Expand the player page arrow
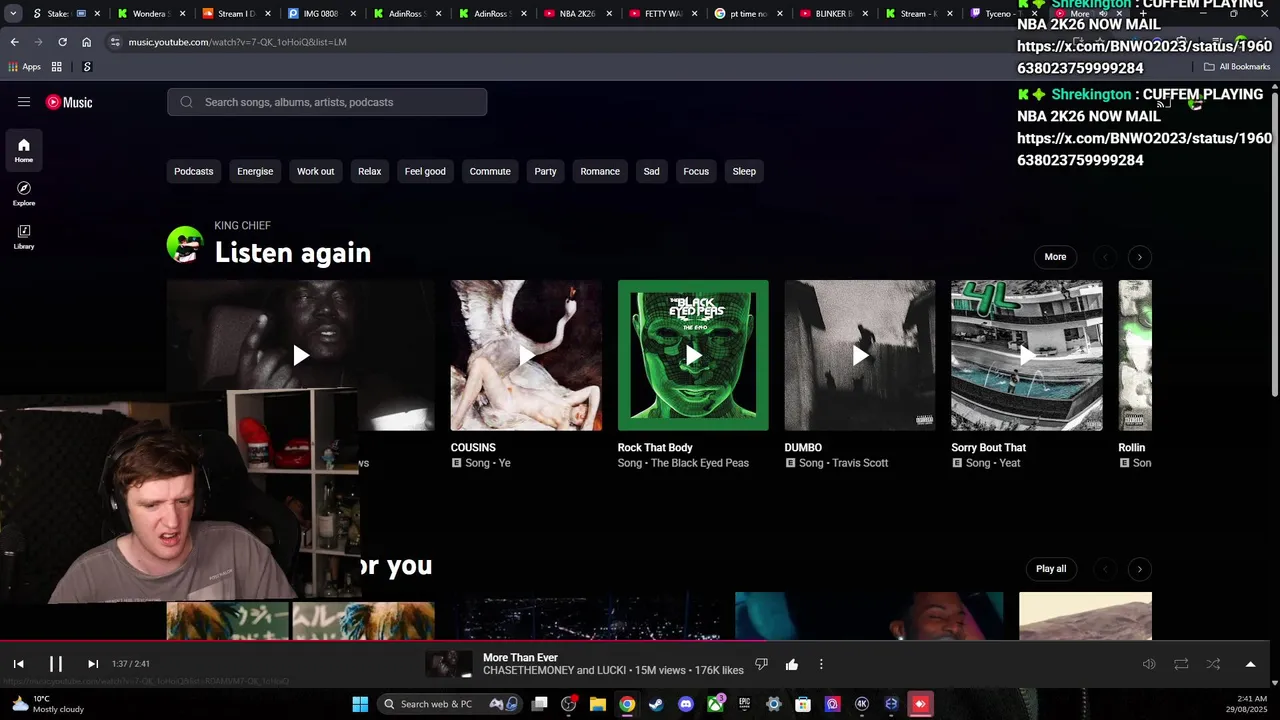 [x=1250, y=664]
